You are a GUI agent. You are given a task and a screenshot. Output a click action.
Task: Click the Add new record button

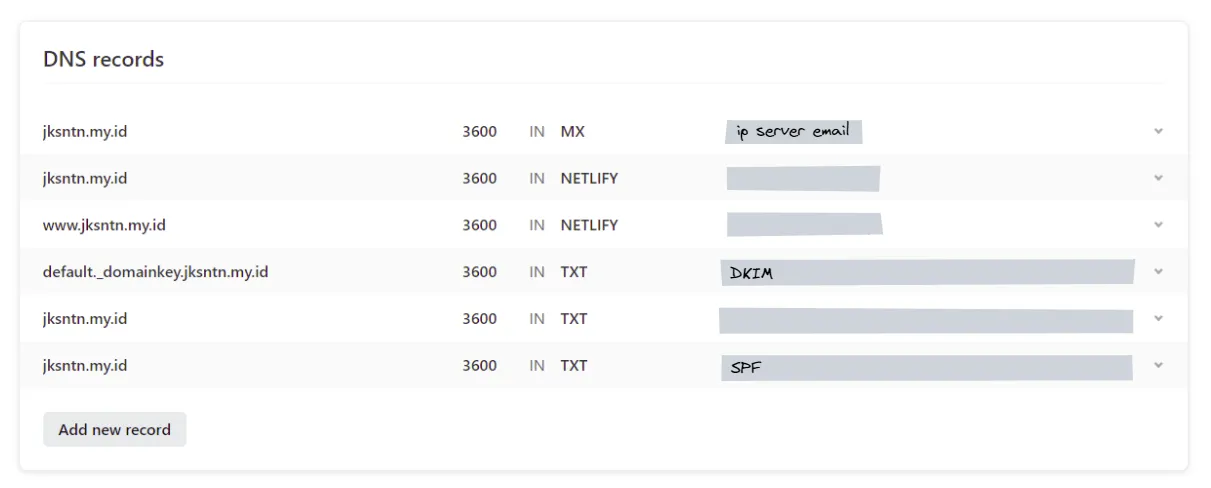tap(114, 430)
